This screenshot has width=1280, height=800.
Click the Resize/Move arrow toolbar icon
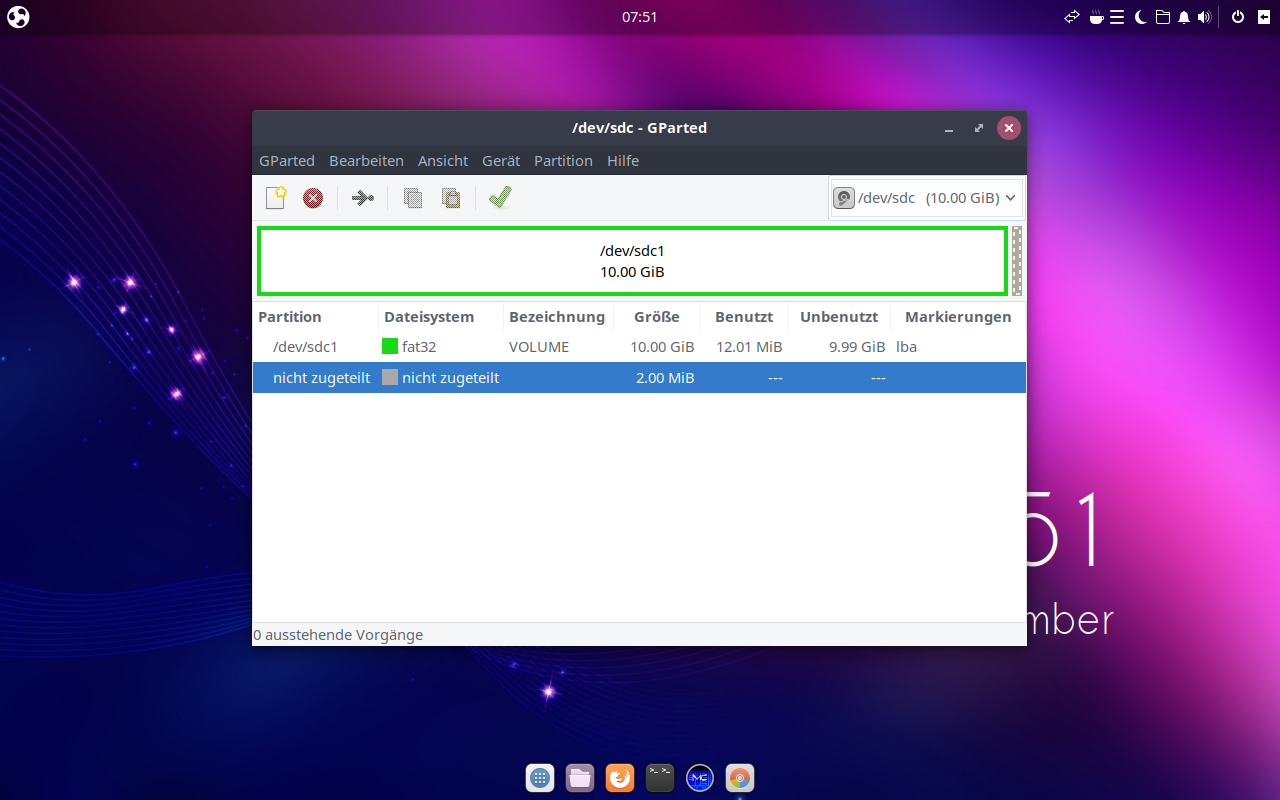[362, 198]
